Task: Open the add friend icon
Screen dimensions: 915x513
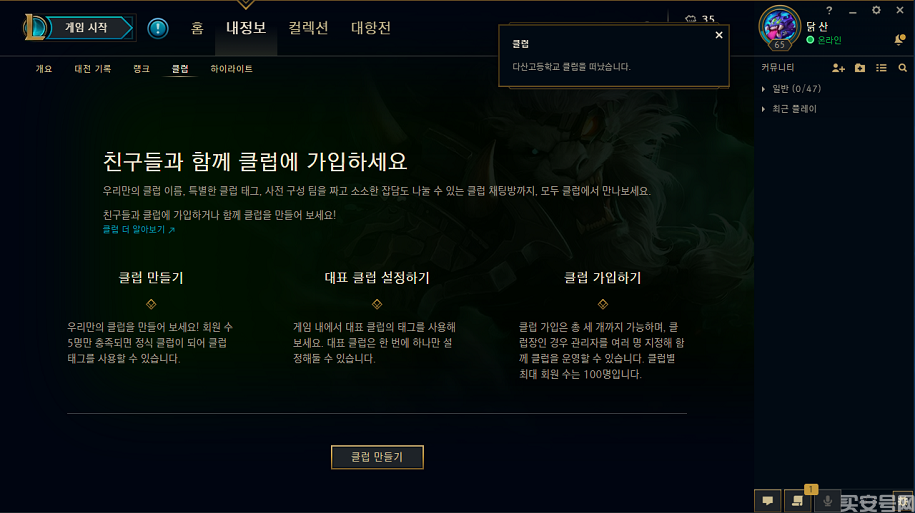Action: (x=838, y=68)
